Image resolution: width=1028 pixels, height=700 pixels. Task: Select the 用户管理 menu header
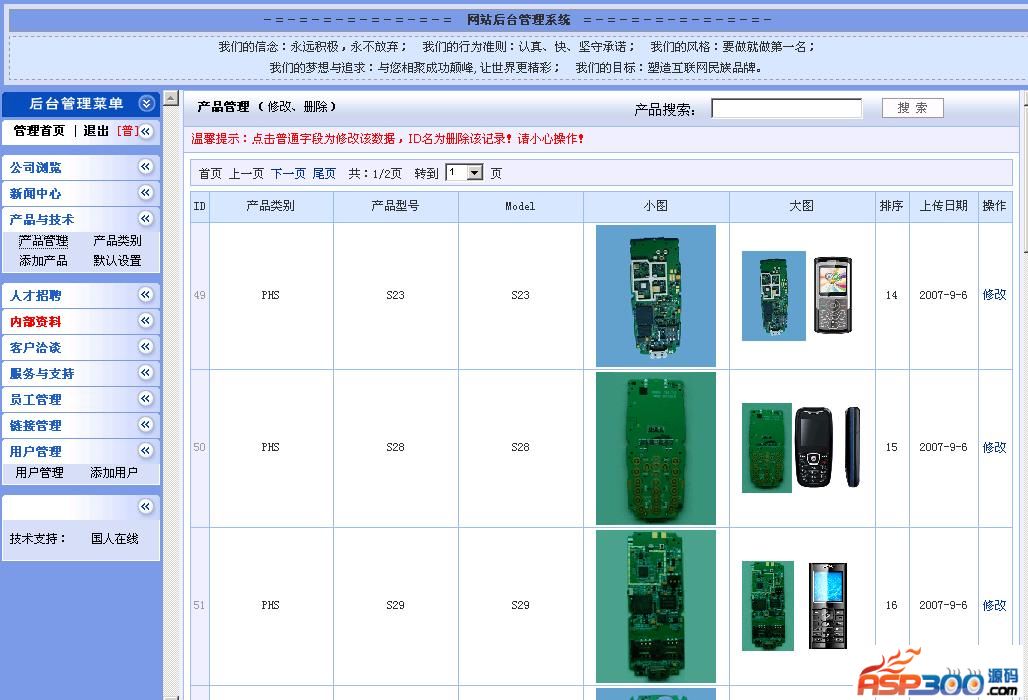click(x=35, y=452)
